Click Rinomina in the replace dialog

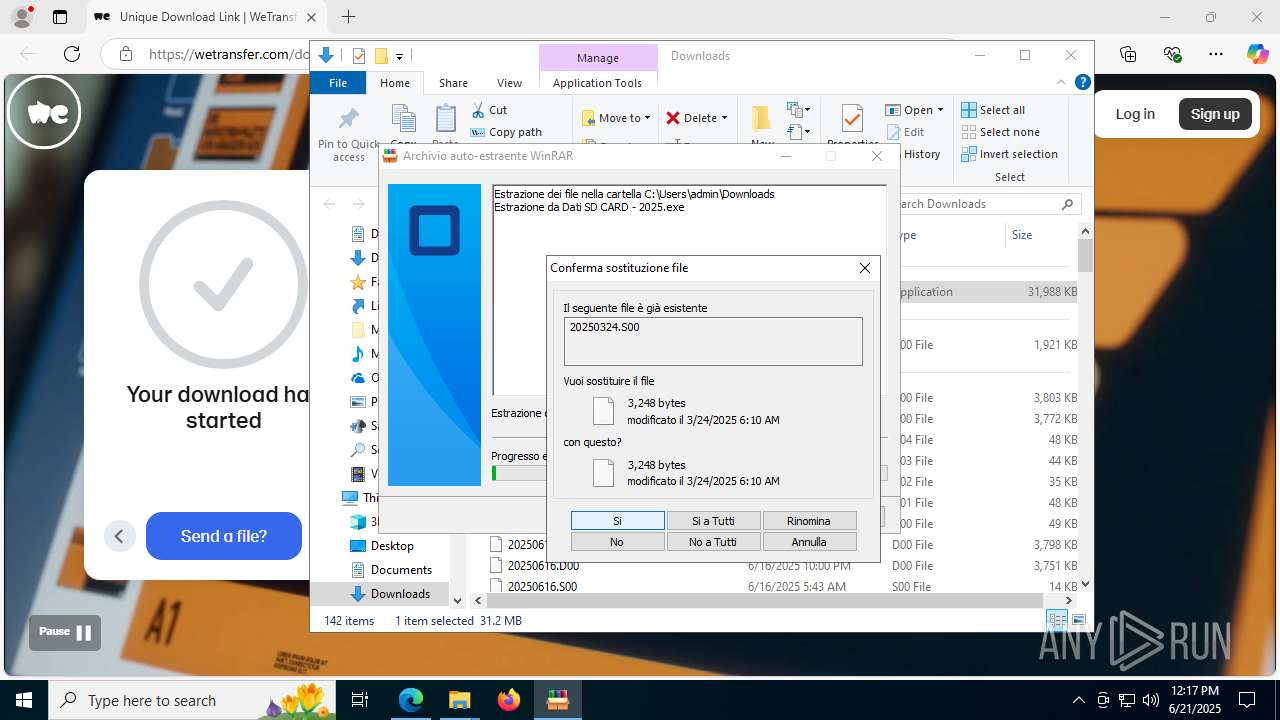[x=809, y=521]
